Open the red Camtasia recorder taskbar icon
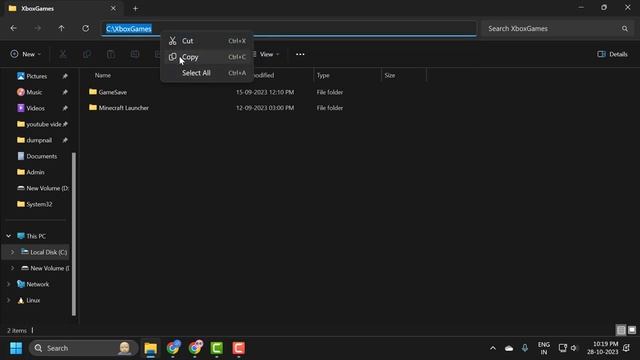640x360 pixels. click(239, 348)
